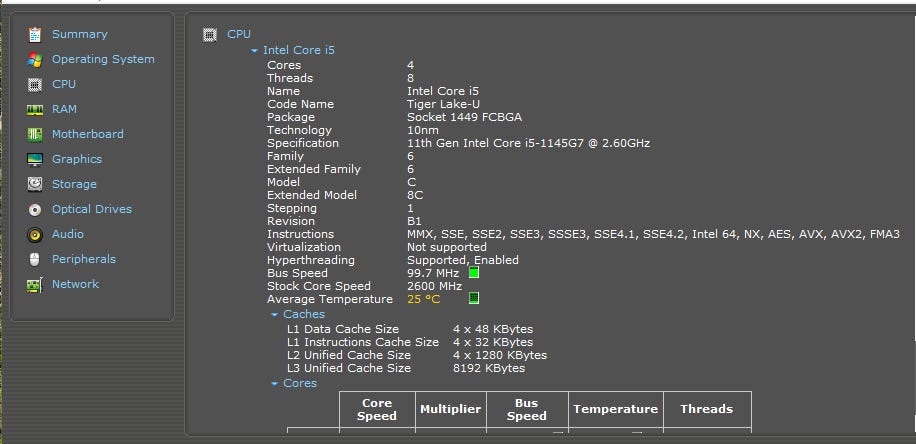Go to the RAM section
The height and width of the screenshot is (444, 916).
click(64, 109)
